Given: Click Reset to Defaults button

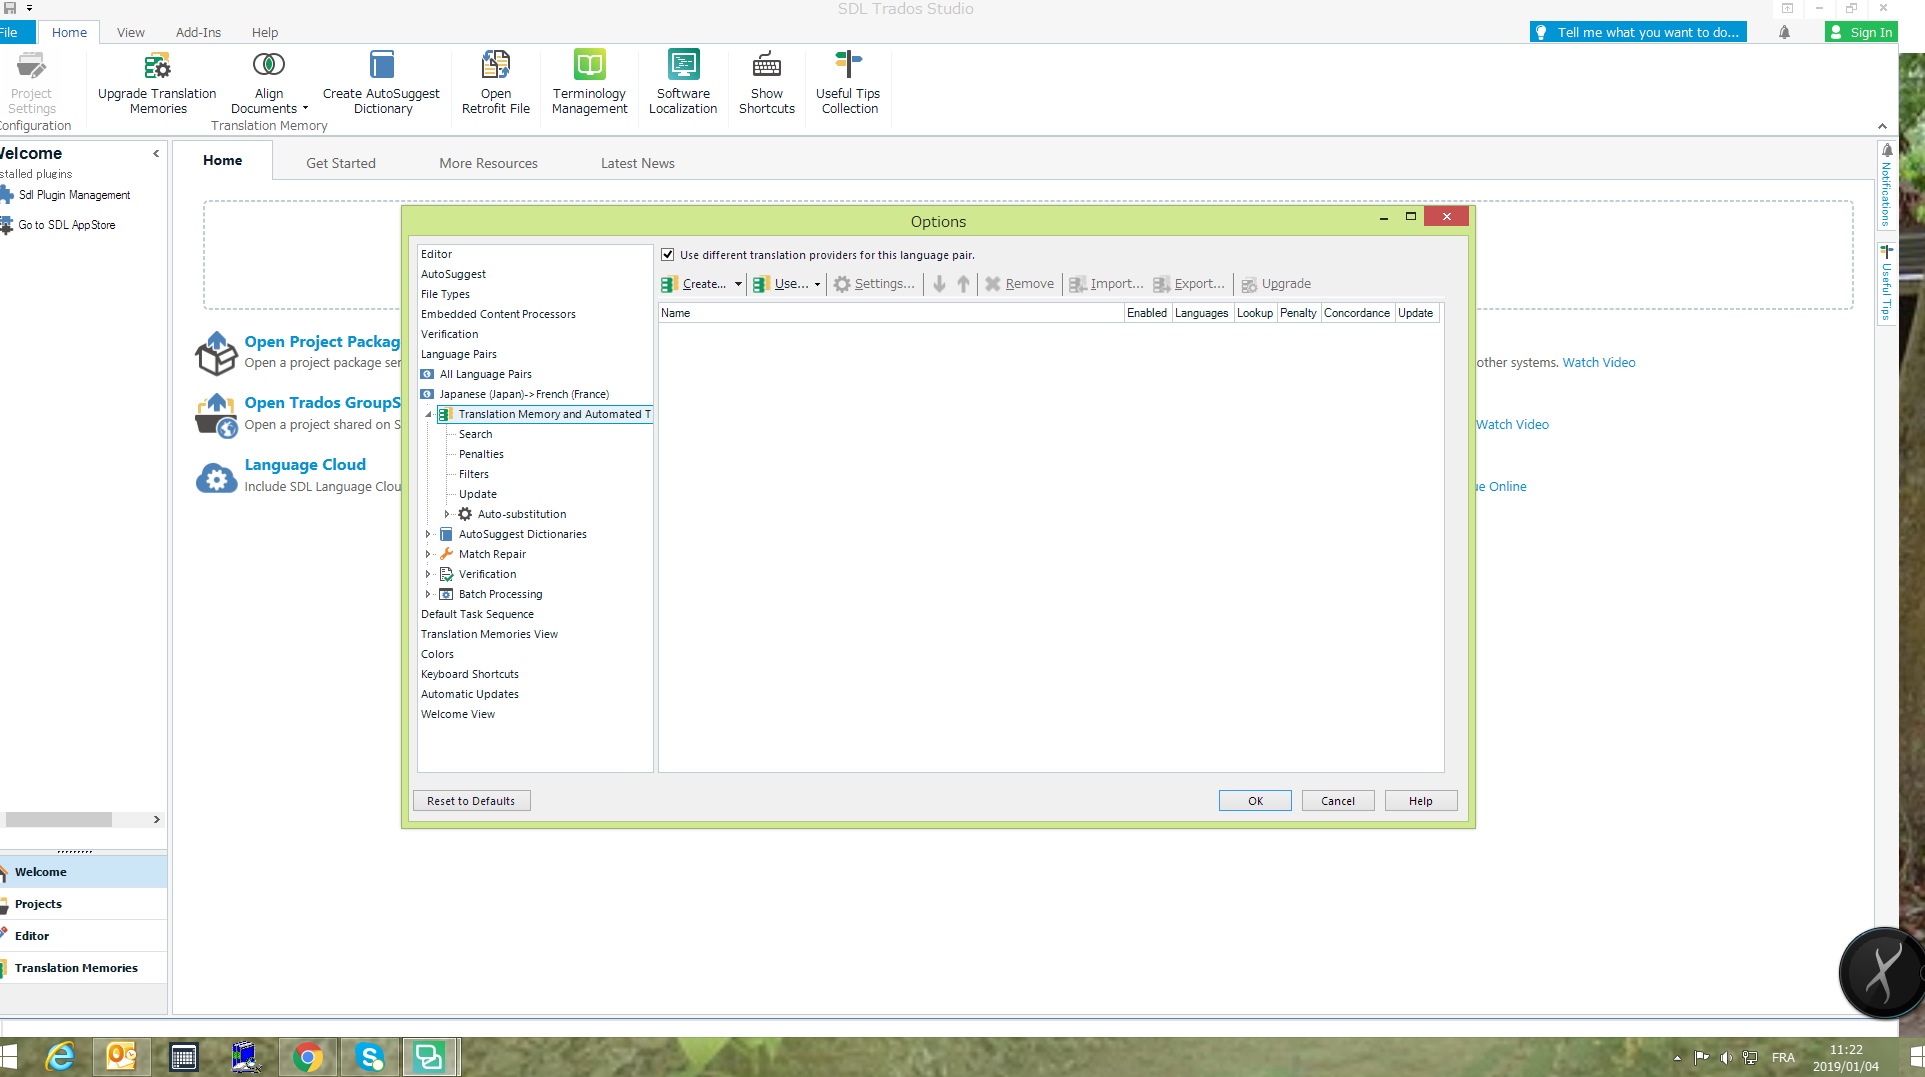Looking at the screenshot, I should [x=471, y=801].
